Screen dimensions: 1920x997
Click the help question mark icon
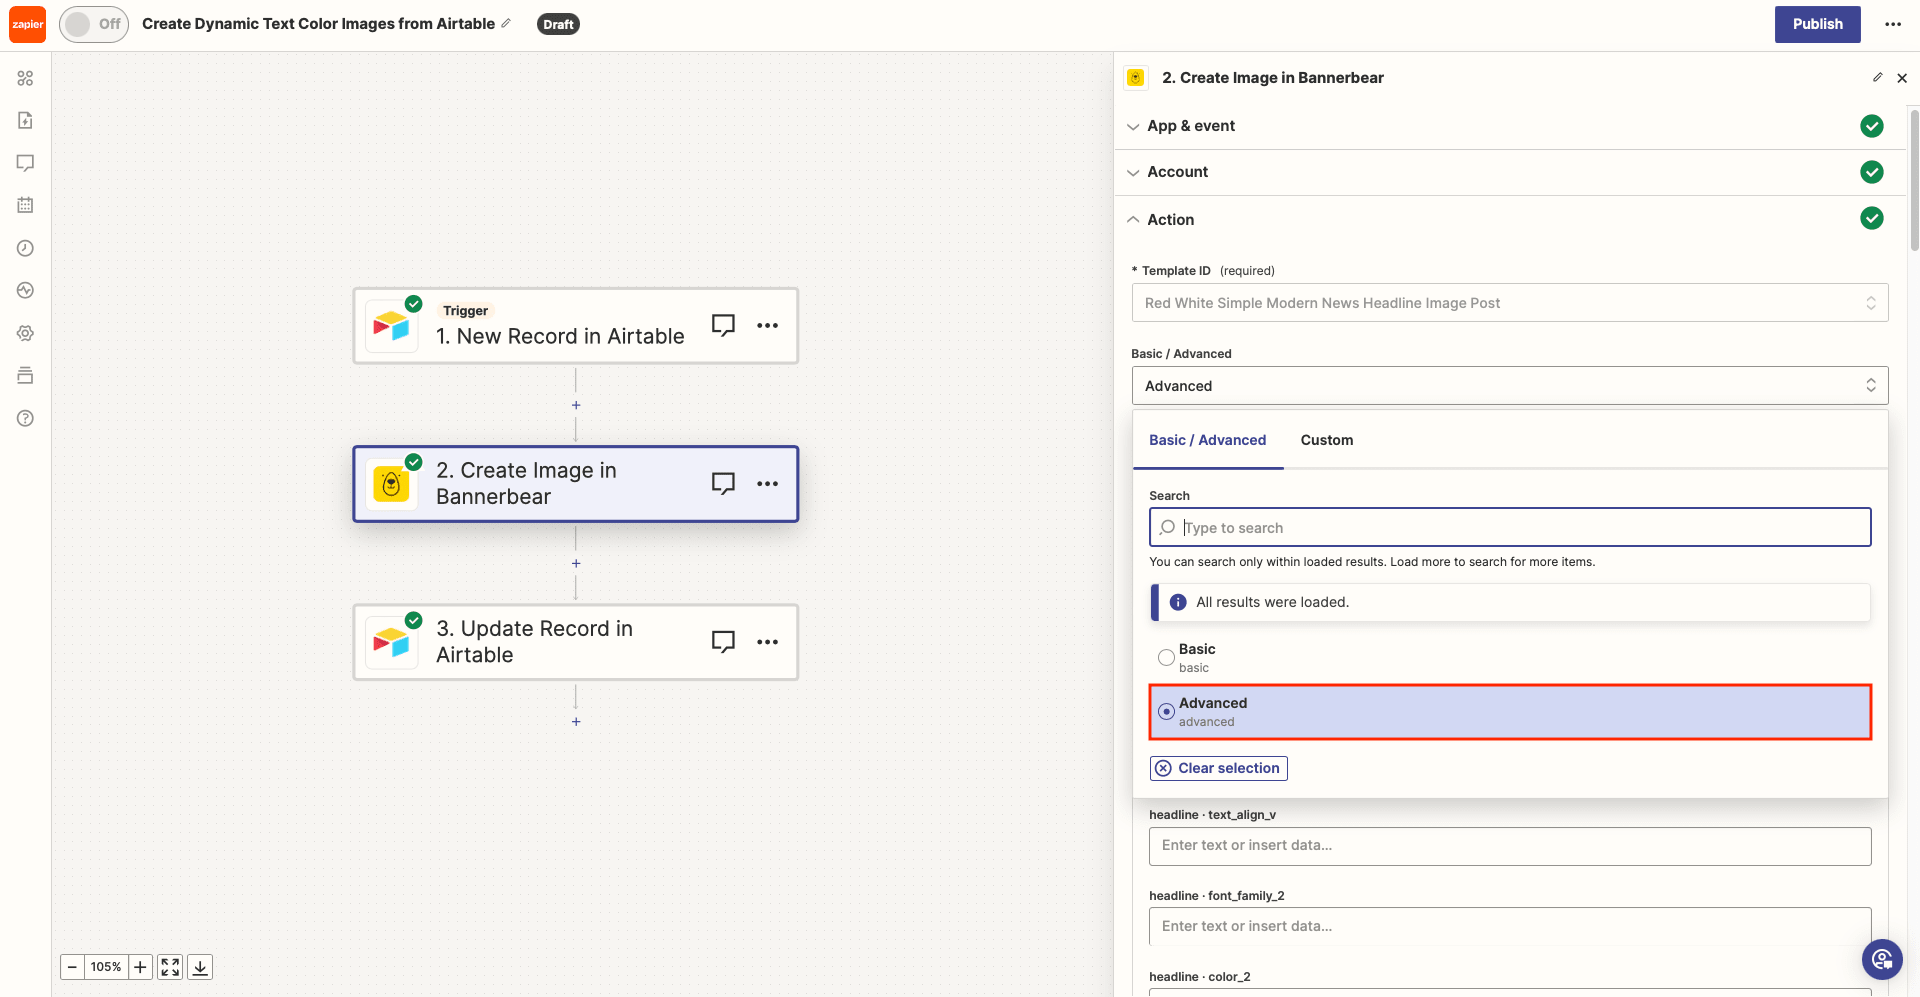25,418
